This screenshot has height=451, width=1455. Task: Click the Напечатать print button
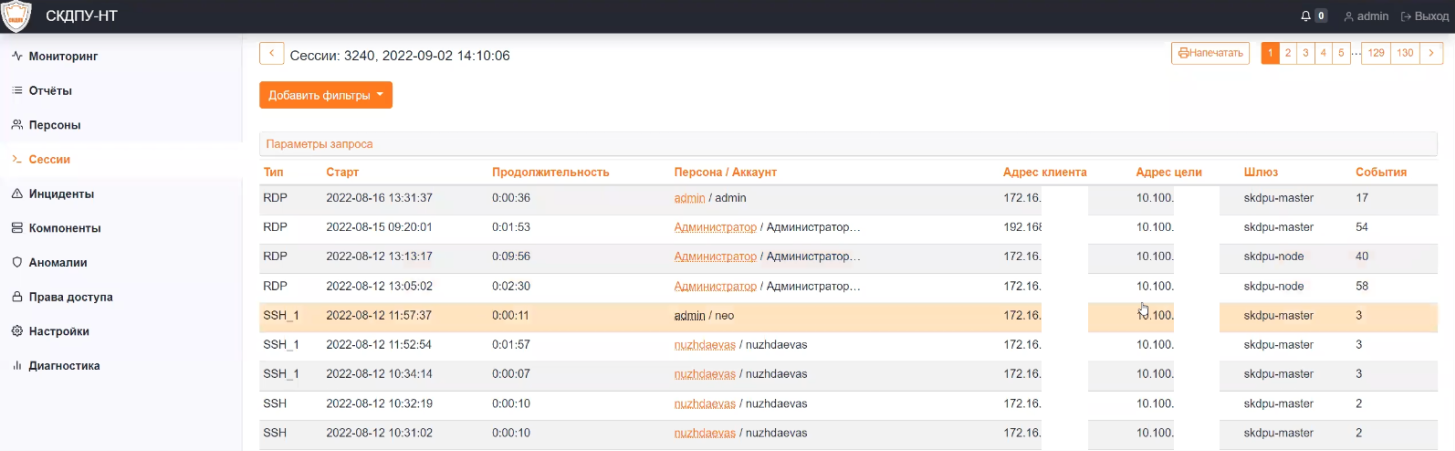pyautogui.click(x=1210, y=53)
